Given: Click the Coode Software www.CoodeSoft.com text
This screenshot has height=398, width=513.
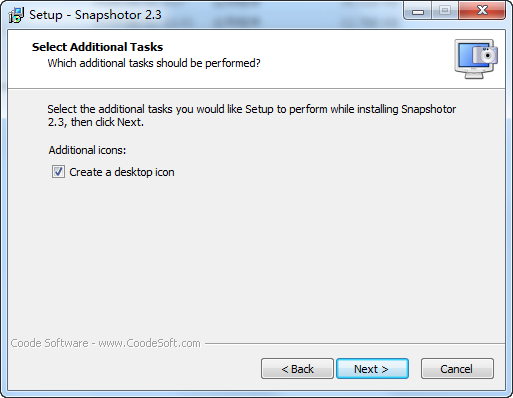Looking at the screenshot, I should point(106,343).
